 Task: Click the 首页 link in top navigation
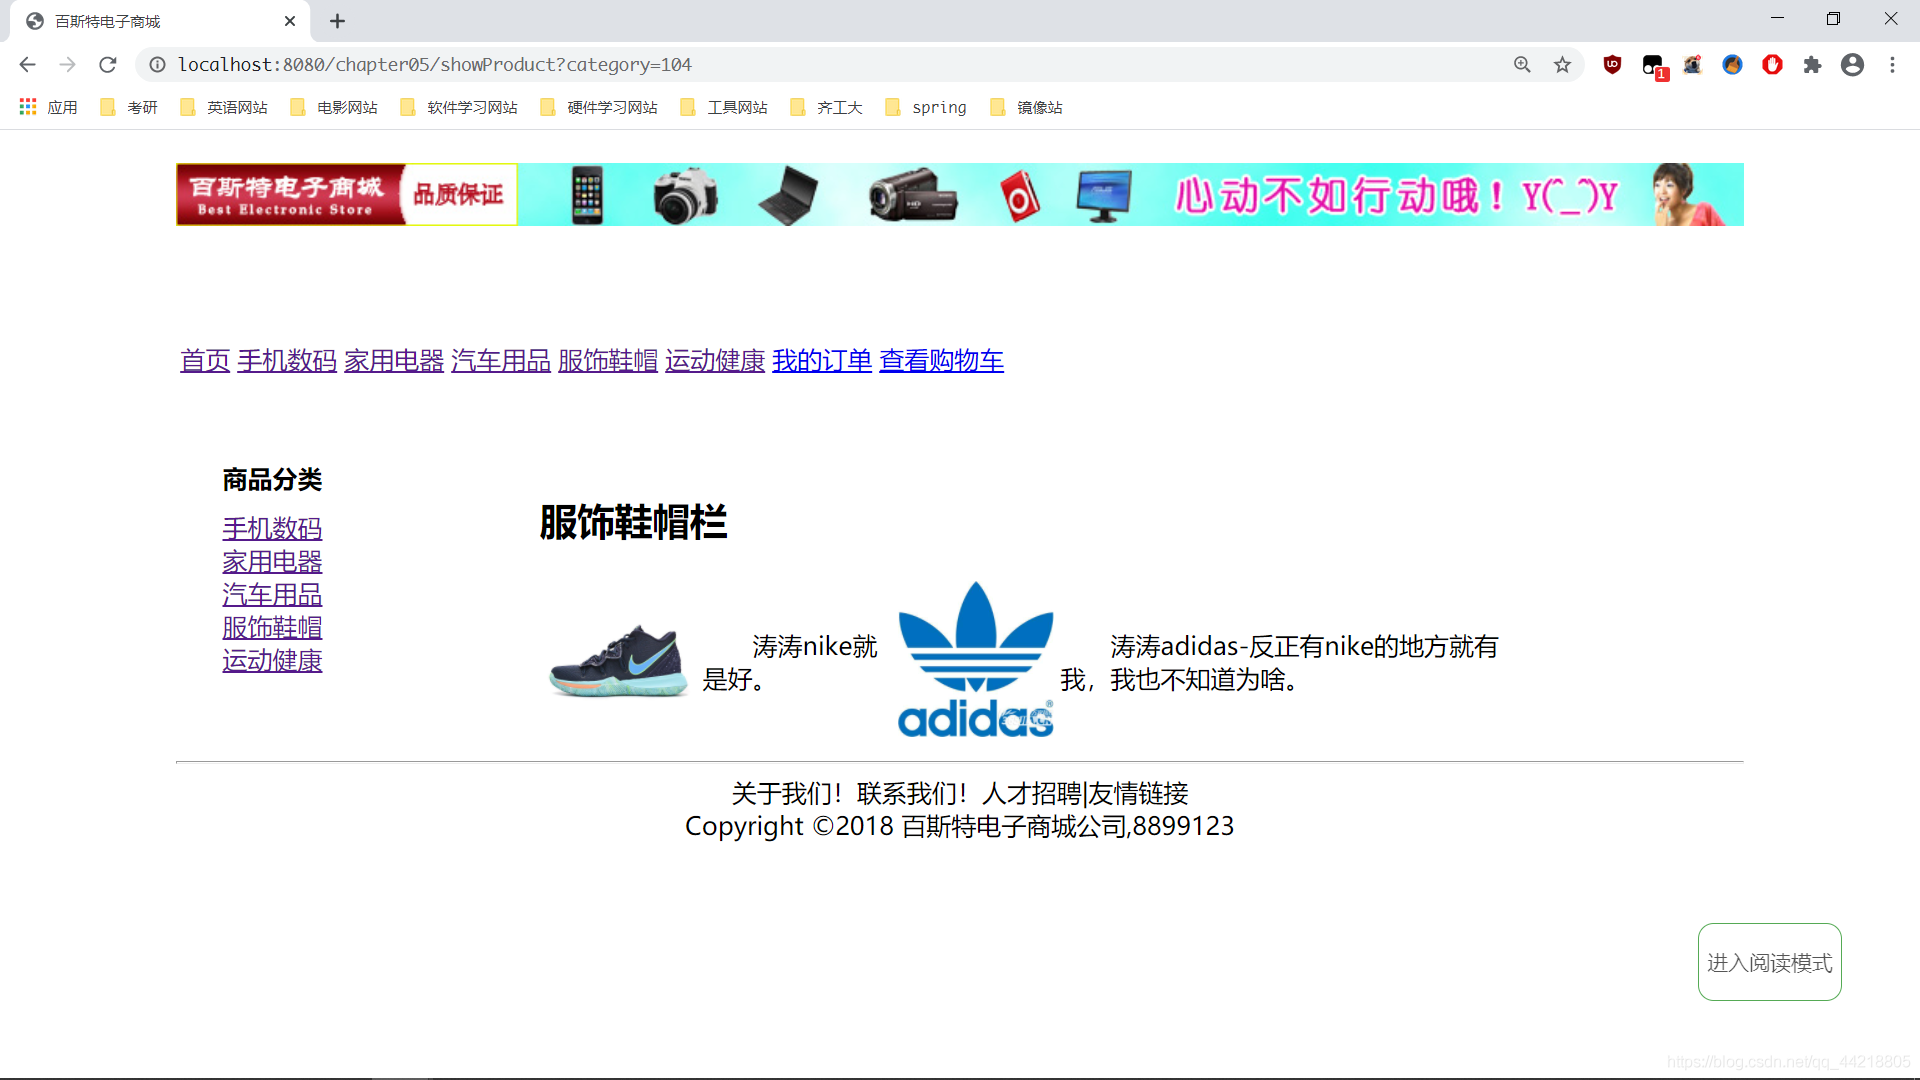(205, 361)
